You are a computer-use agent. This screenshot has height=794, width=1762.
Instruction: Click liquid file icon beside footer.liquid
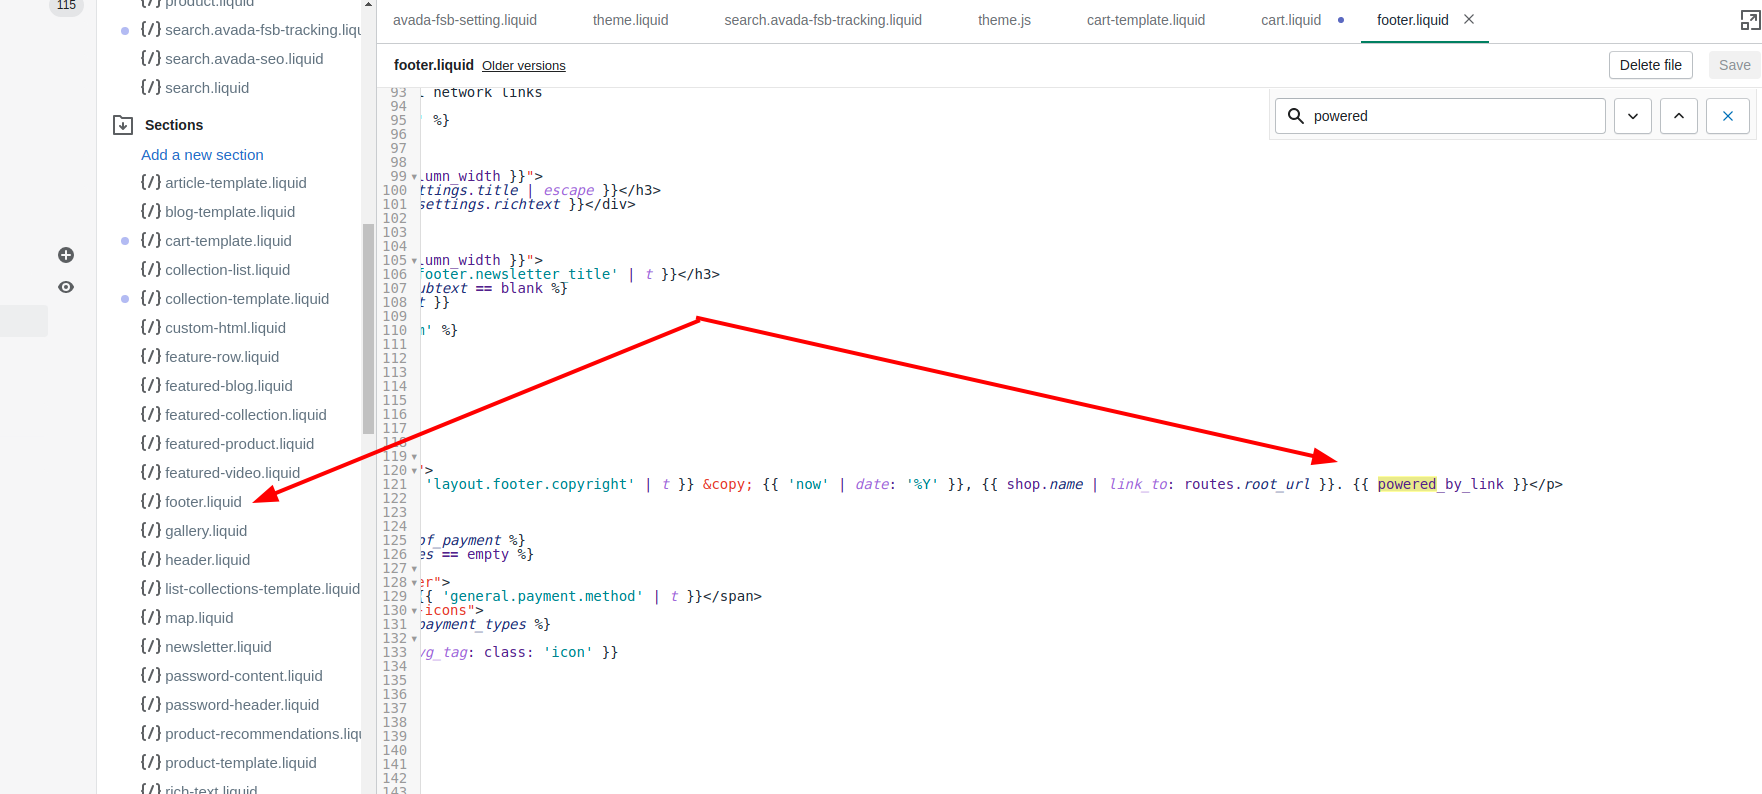[x=151, y=501]
